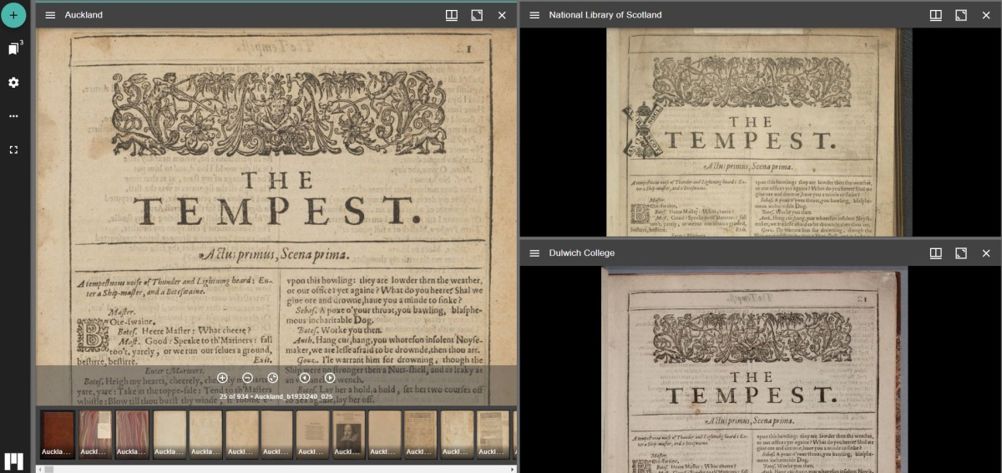
Task: Open view layout options in Dulwich College window
Action: (x=936, y=253)
